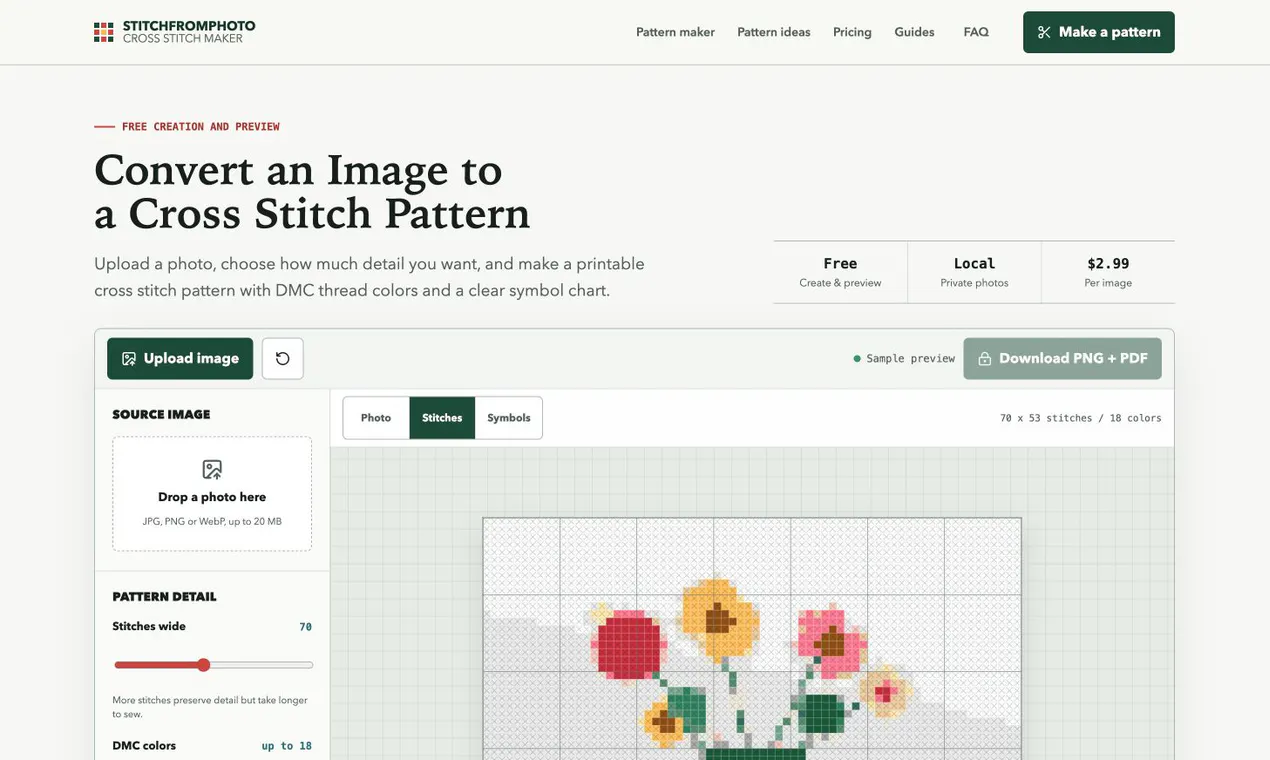Click the image icon in drop zone
The width and height of the screenshot is (1270, 760).
tap(212, 469)
